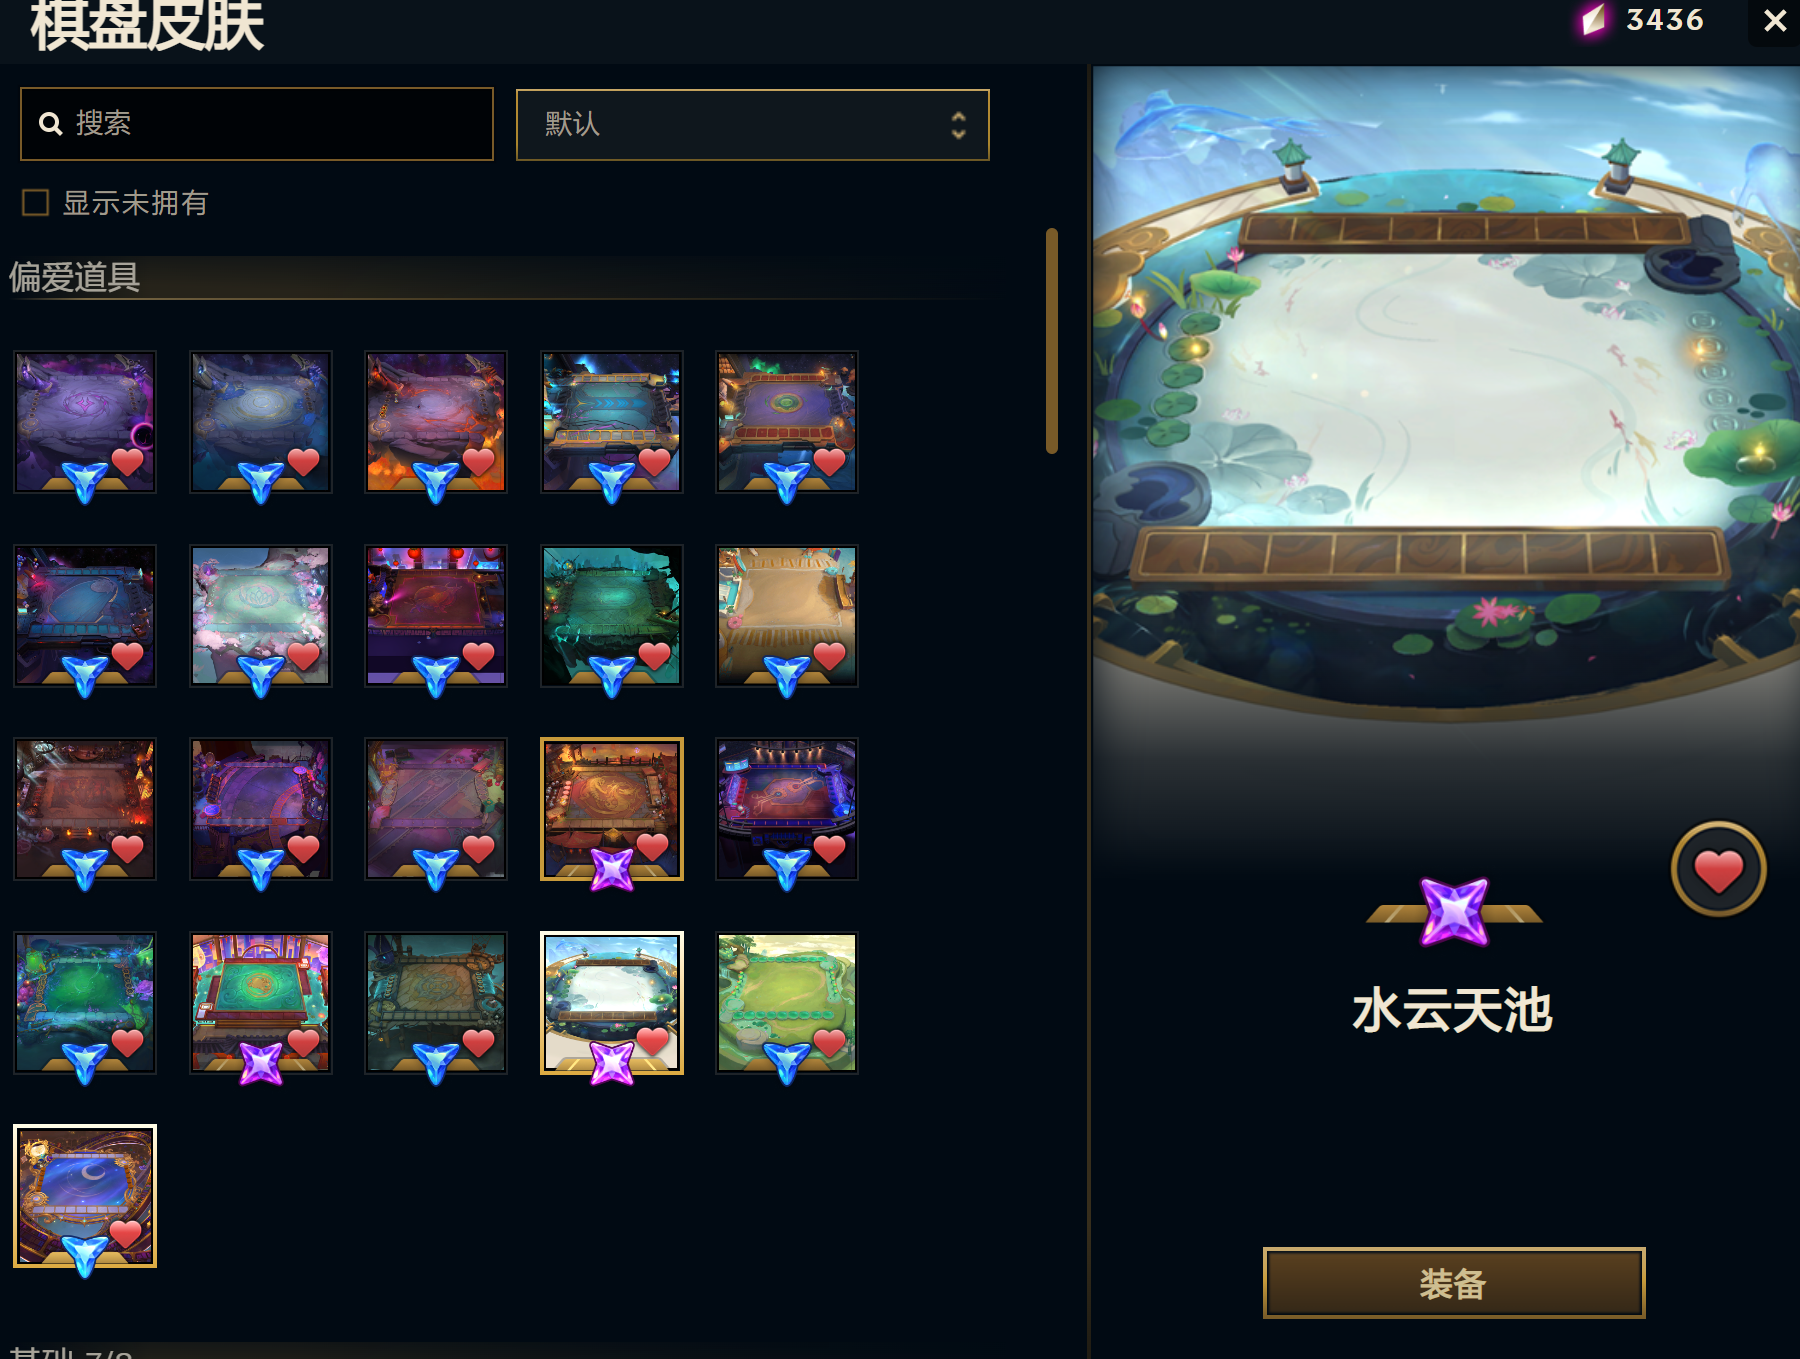Click the 装备 equip button

coord(1454,1283)
